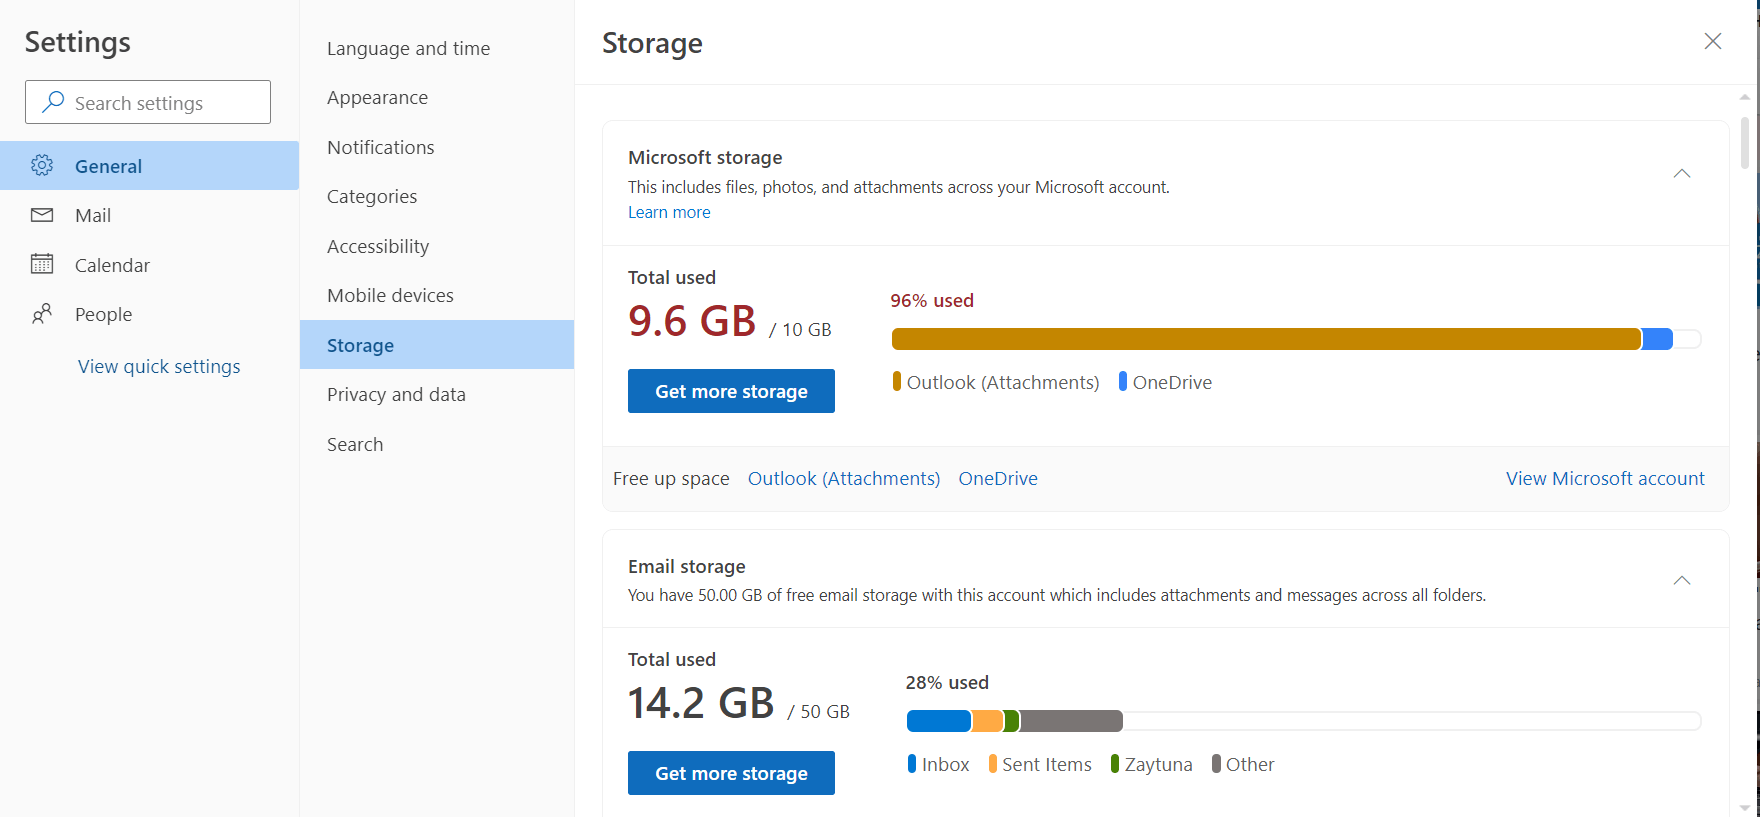1760x817 pixels.
Task: Click Get more storage under Email storage
Action: [x=731, y=773]
